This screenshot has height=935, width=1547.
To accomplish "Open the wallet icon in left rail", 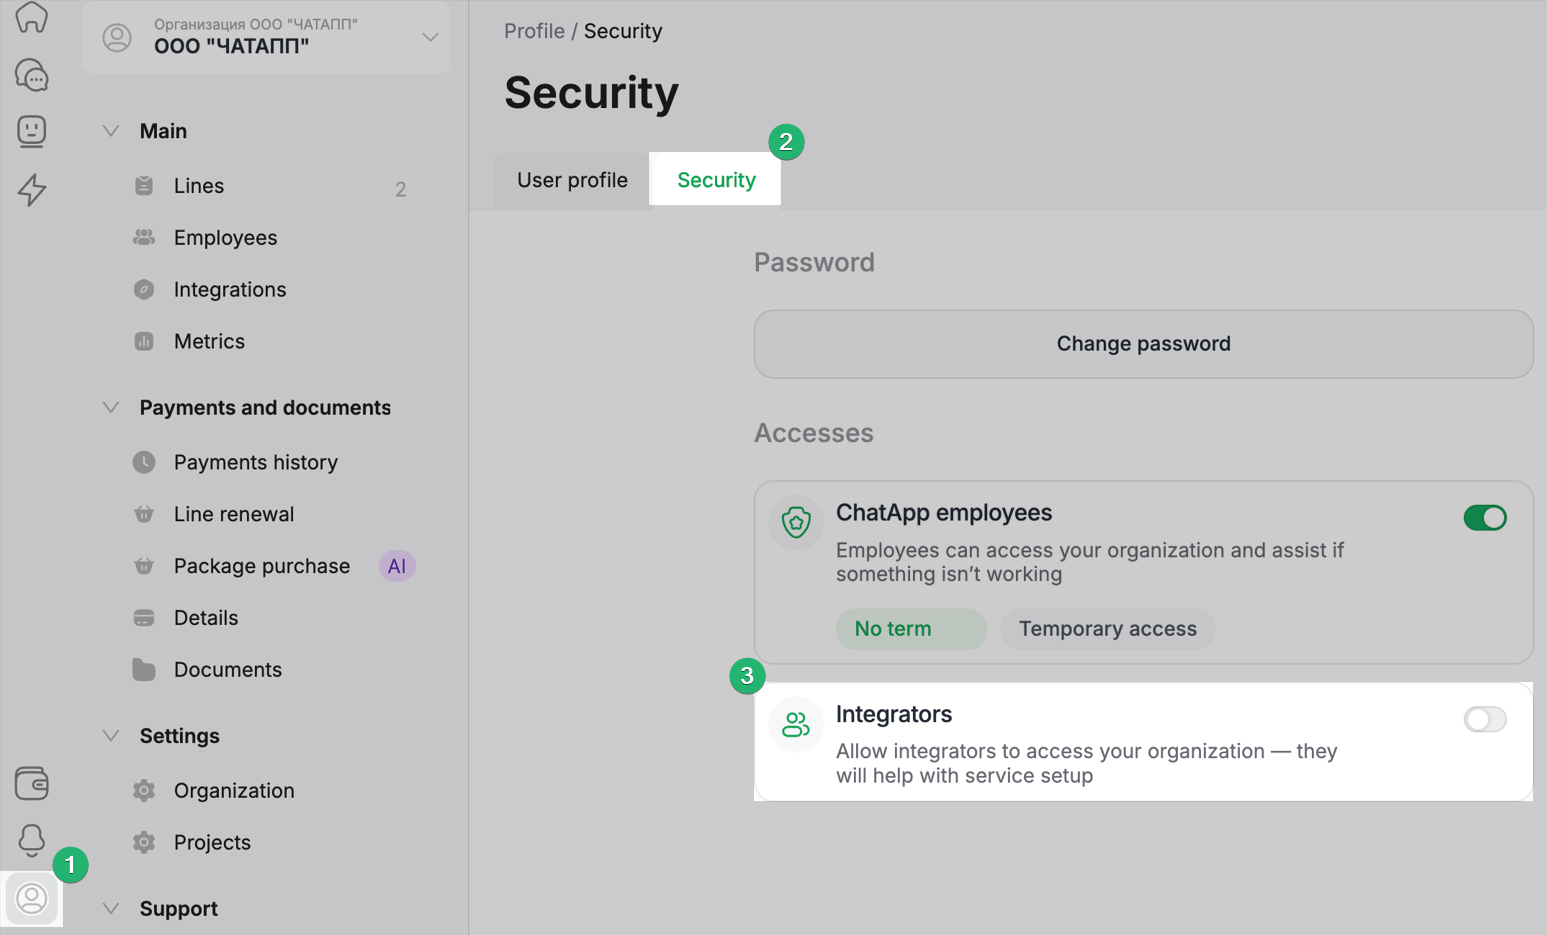I will point(32,783).
